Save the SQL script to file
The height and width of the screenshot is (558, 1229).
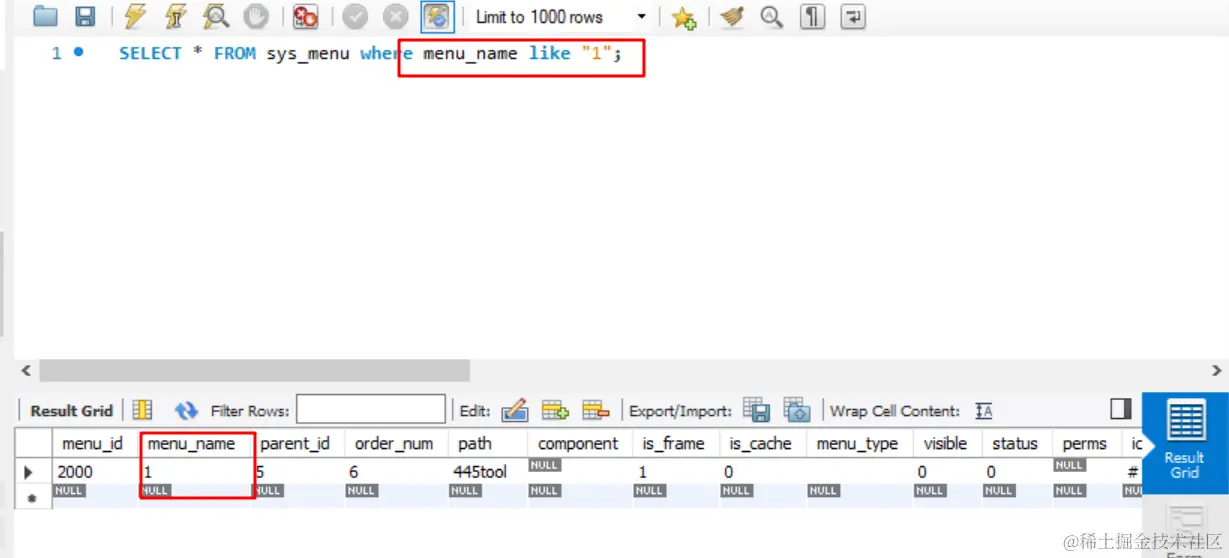86,16
